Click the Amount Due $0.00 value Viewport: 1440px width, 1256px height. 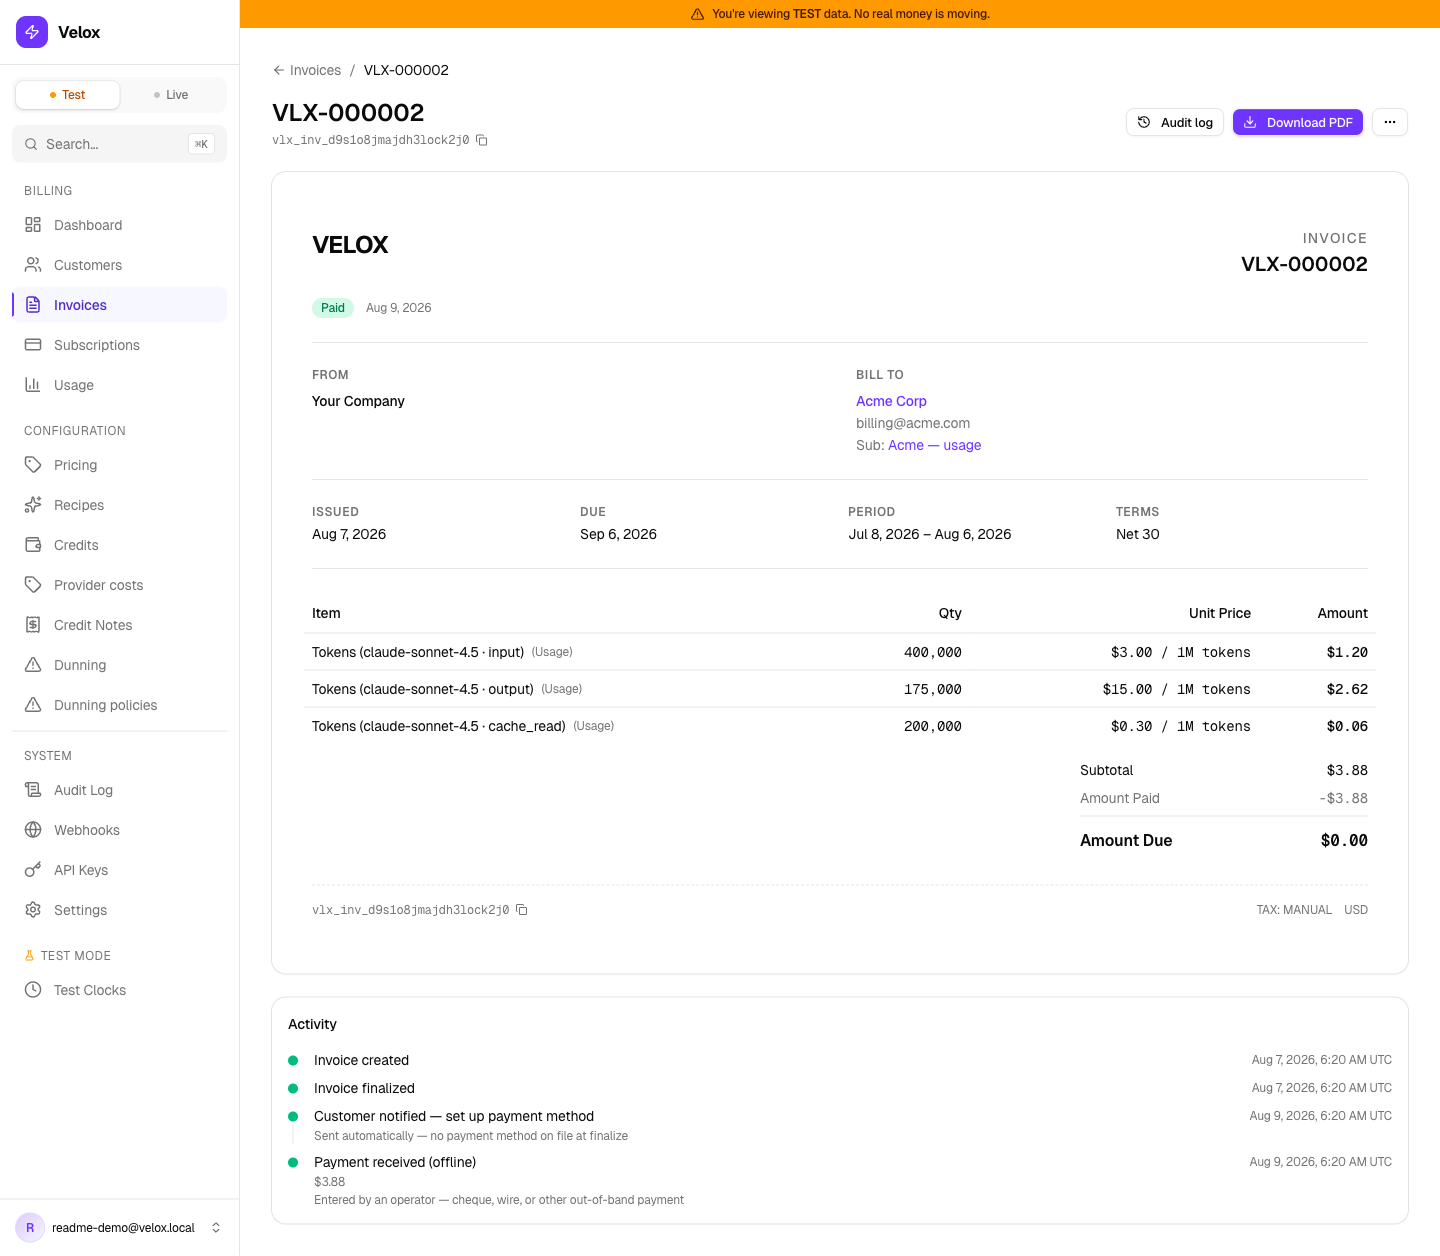[1344, 841]
